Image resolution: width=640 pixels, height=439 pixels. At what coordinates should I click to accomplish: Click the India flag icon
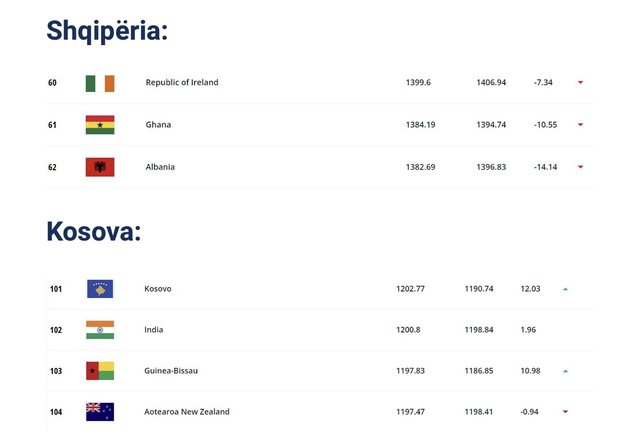pos(100,330)
